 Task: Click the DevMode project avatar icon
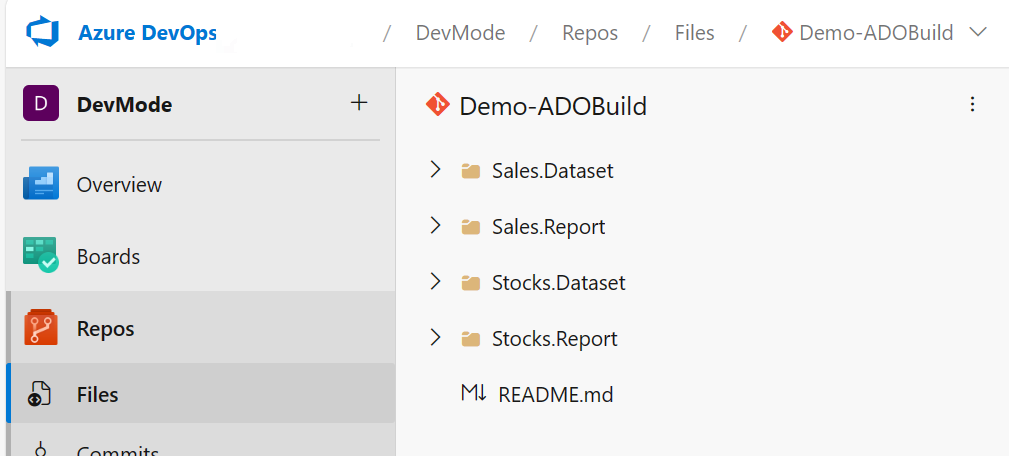(41, 104)
